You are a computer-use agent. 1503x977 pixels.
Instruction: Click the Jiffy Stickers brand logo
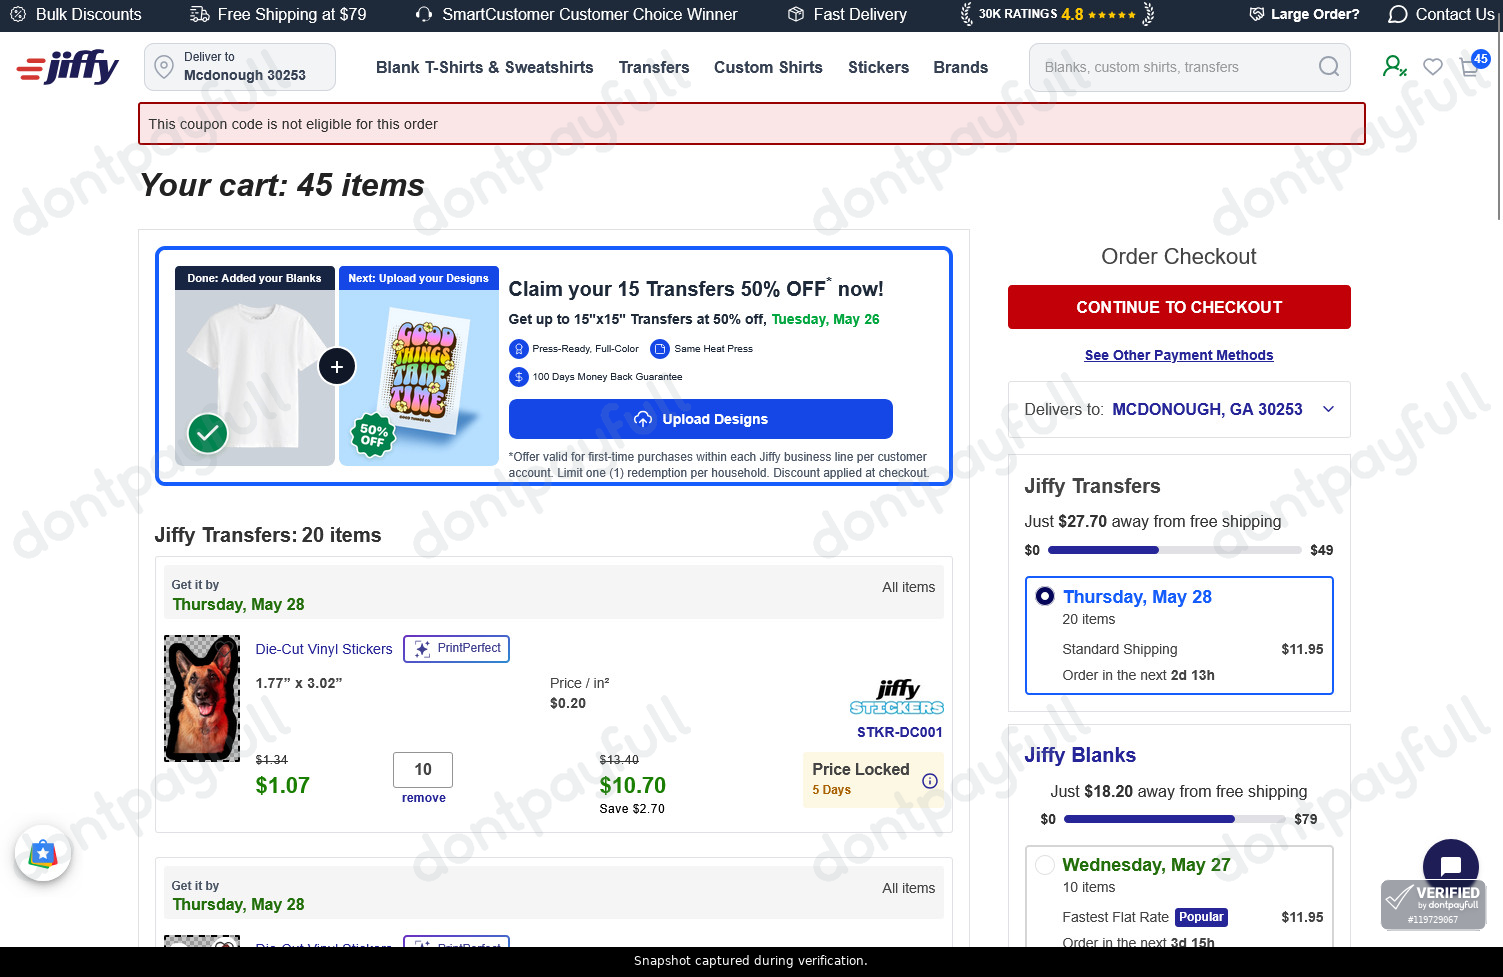pos(897,697)
